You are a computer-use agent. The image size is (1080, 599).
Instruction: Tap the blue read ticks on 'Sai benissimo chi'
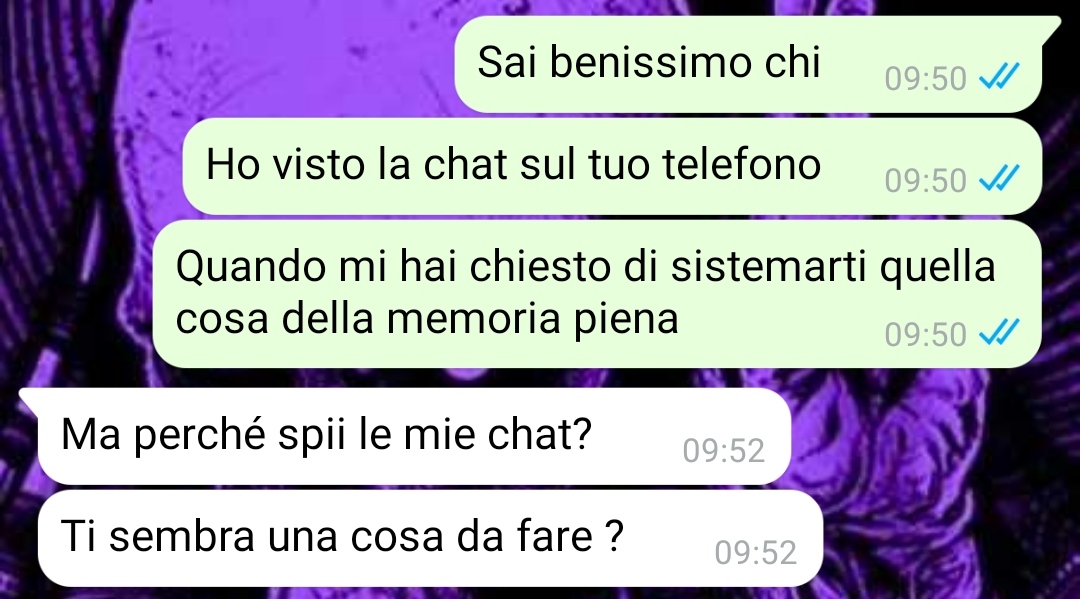pyautogui.click(x=999, y=76)
